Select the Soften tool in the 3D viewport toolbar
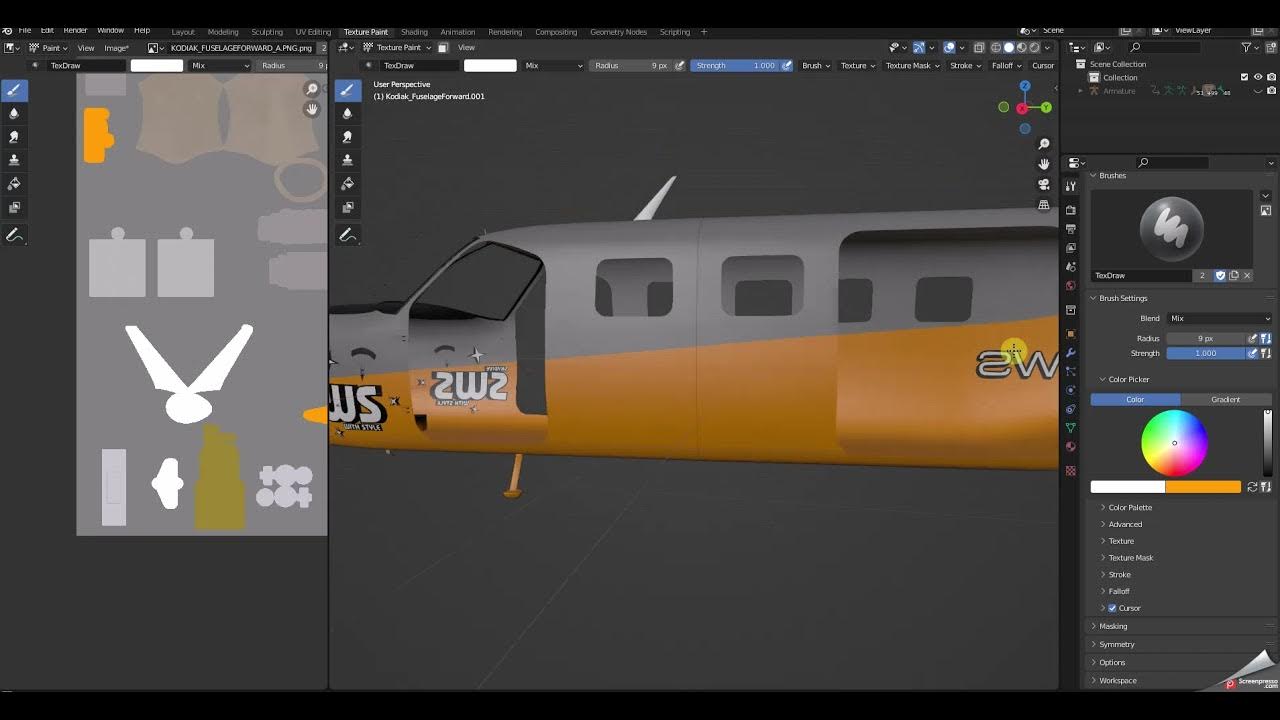The width and height of the screenshot is (1280, 720). click(x=347, y=113)
